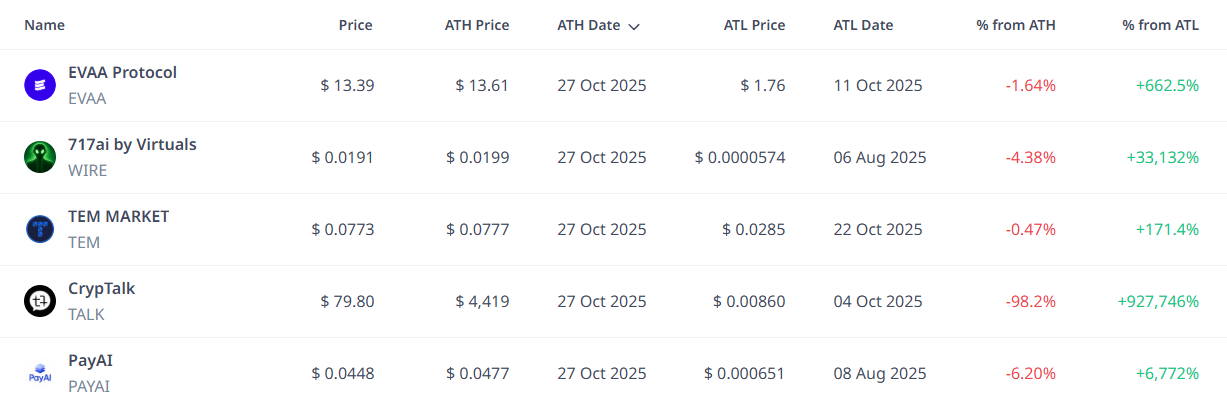
Task: Open the CrypTalk name link
Action: [101, 288]
